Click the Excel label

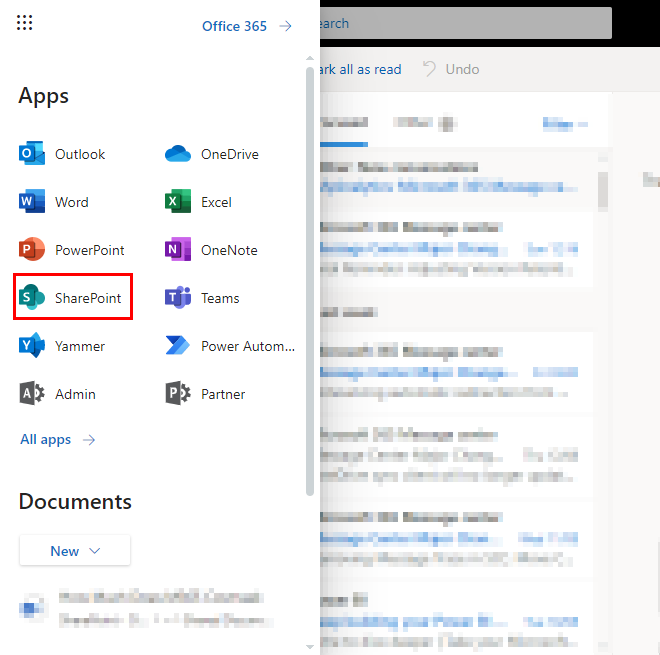[x=216, y=202]
